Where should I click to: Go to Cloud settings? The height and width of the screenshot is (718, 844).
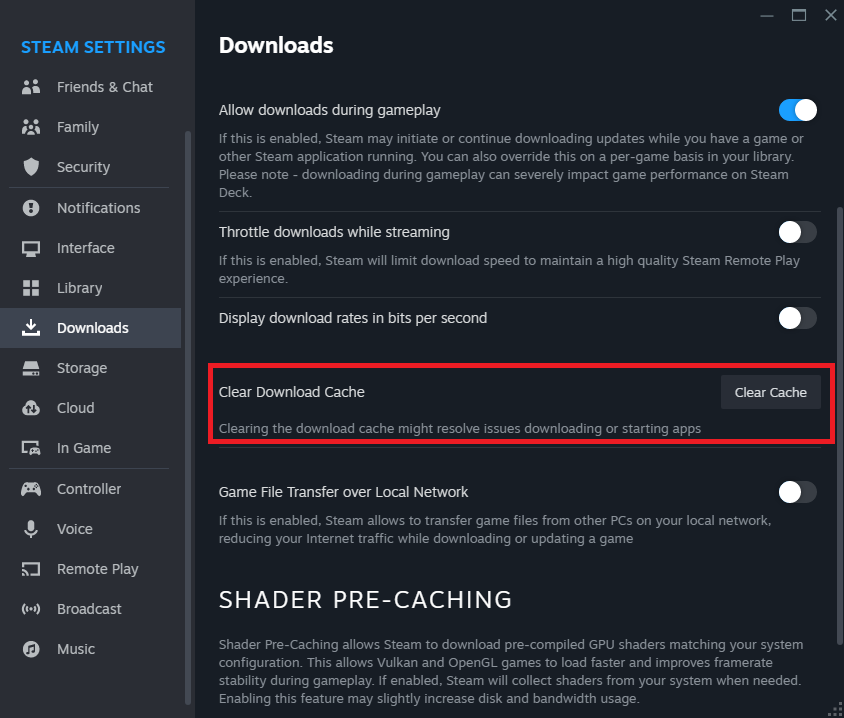tap(76, 408)
